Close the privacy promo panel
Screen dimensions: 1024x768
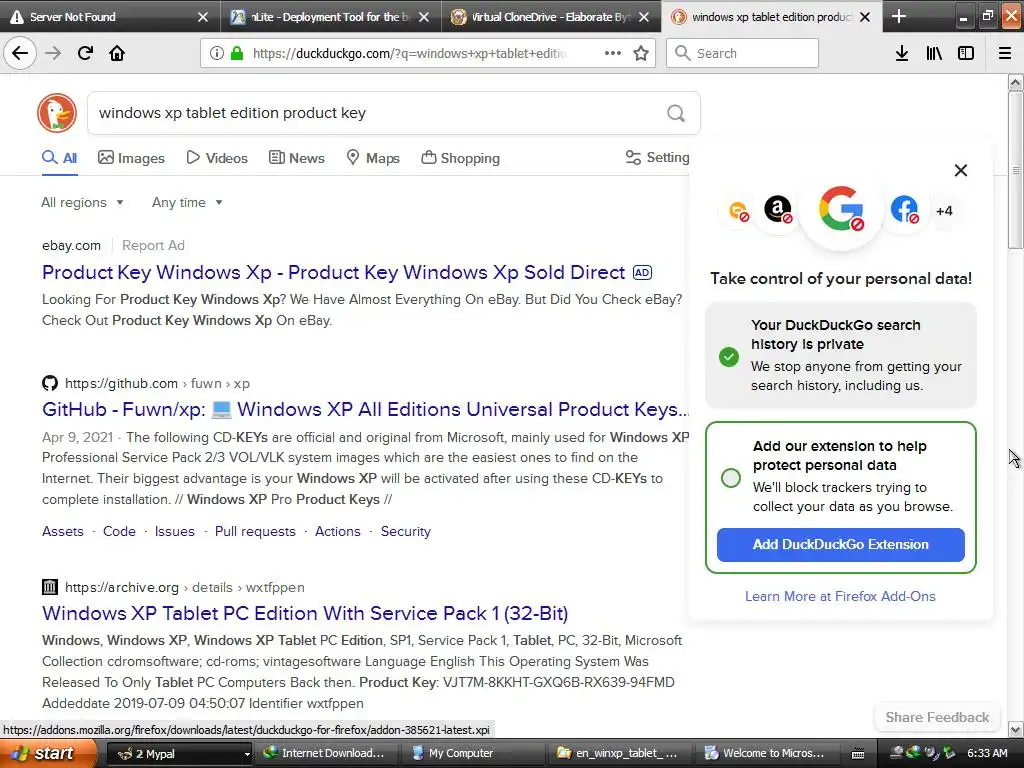tap(961, 170)
